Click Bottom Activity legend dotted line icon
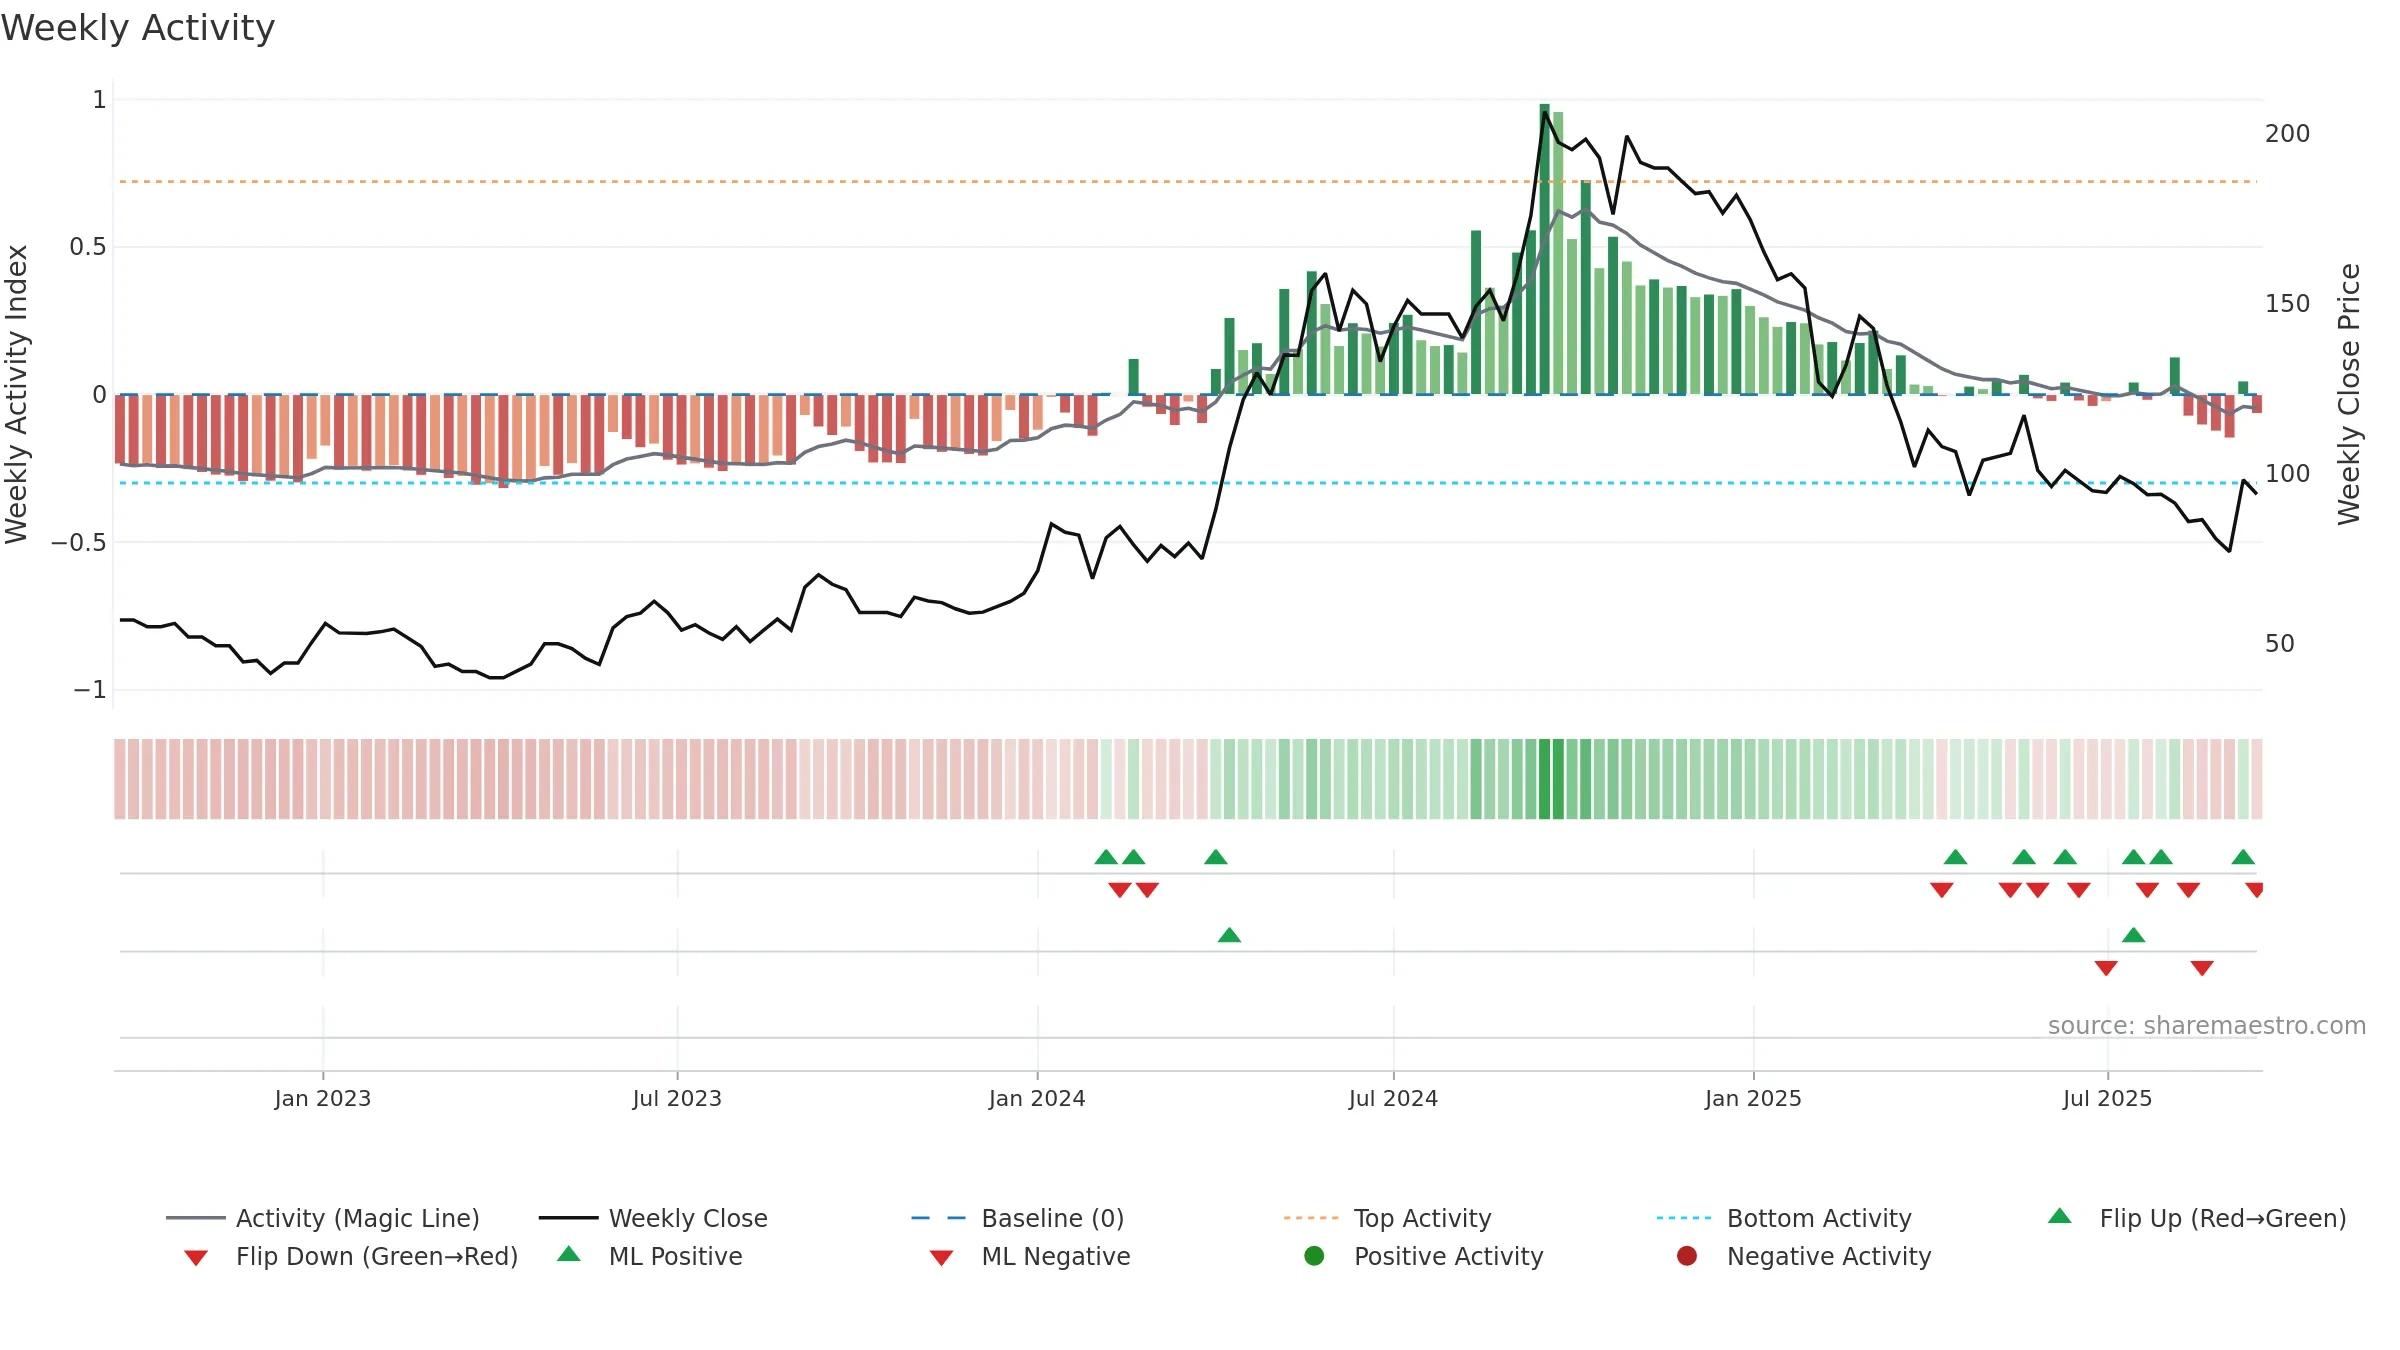Screen dimensions: 2400x1350 coord(1684,1218)
